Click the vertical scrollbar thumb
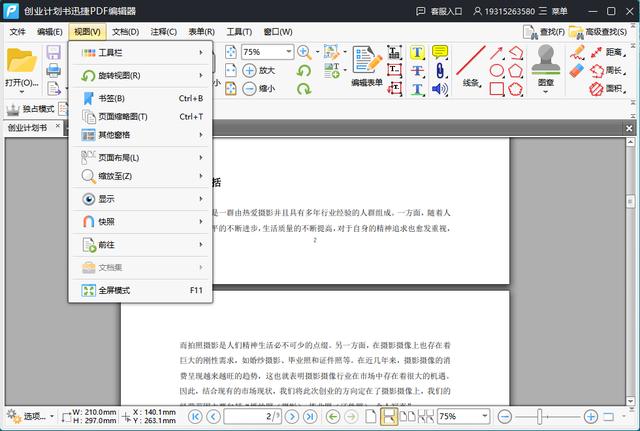This screenshot has height=431, width=640. [x=630, y=202]
